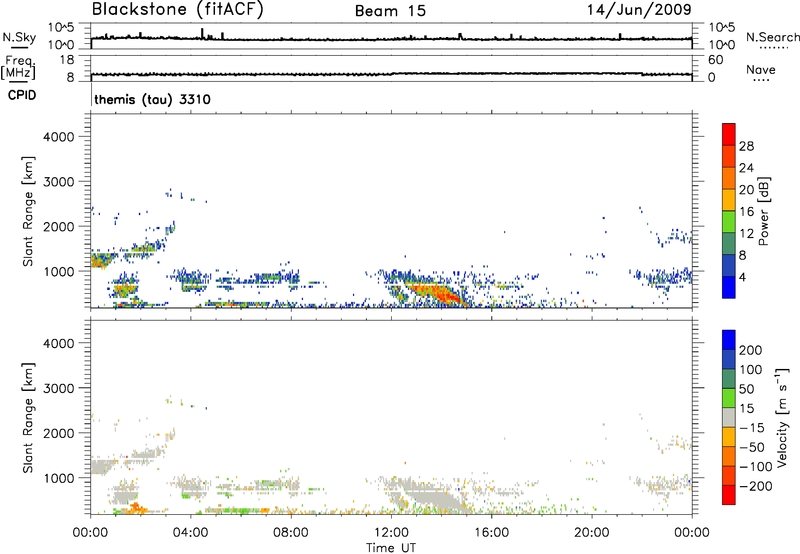Viewport: 800px width, 554px height.
Task: Click the gray segment of the velocity colorbar
Action: (729, 417)
